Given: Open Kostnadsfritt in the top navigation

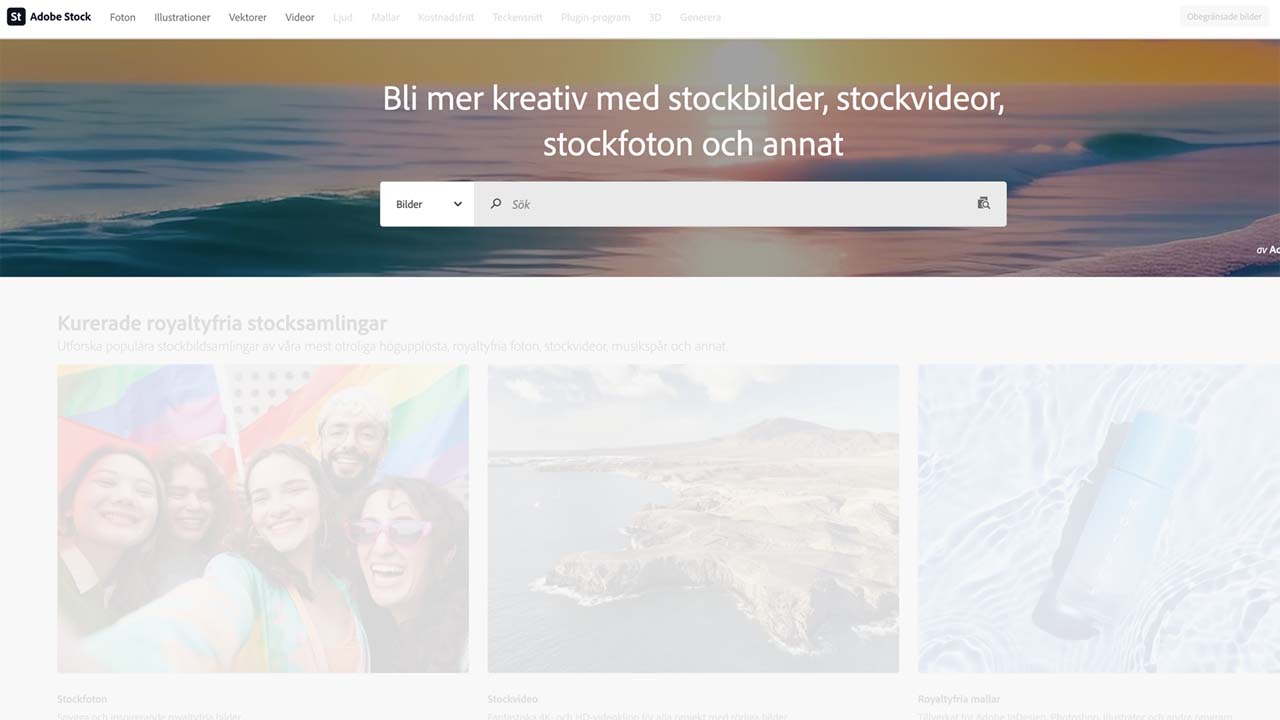Looking at the screenshot, I should click(446, 17).
